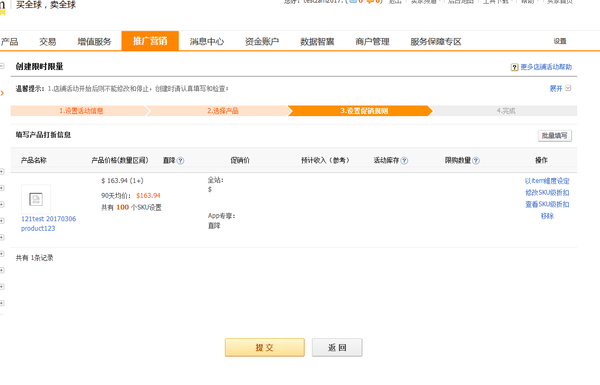The height and width of the screenshot is (385, 600).
Task: Click the 产品价格(数量区间) column header
Action: tap(120, 160)
